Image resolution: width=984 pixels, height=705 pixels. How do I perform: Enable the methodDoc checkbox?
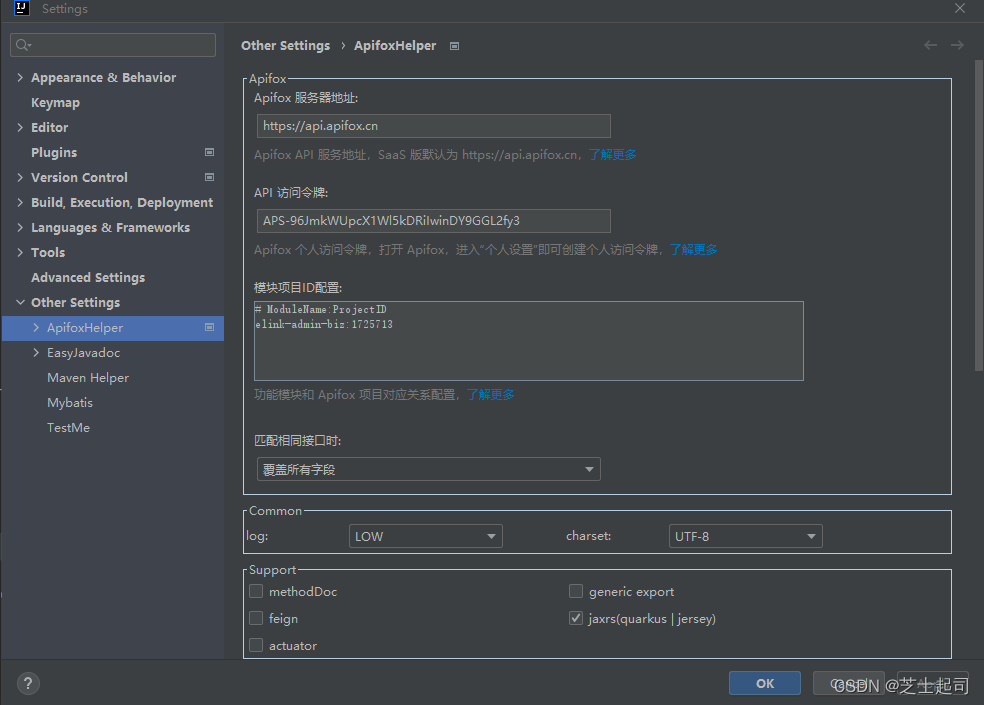coord(256,591)
